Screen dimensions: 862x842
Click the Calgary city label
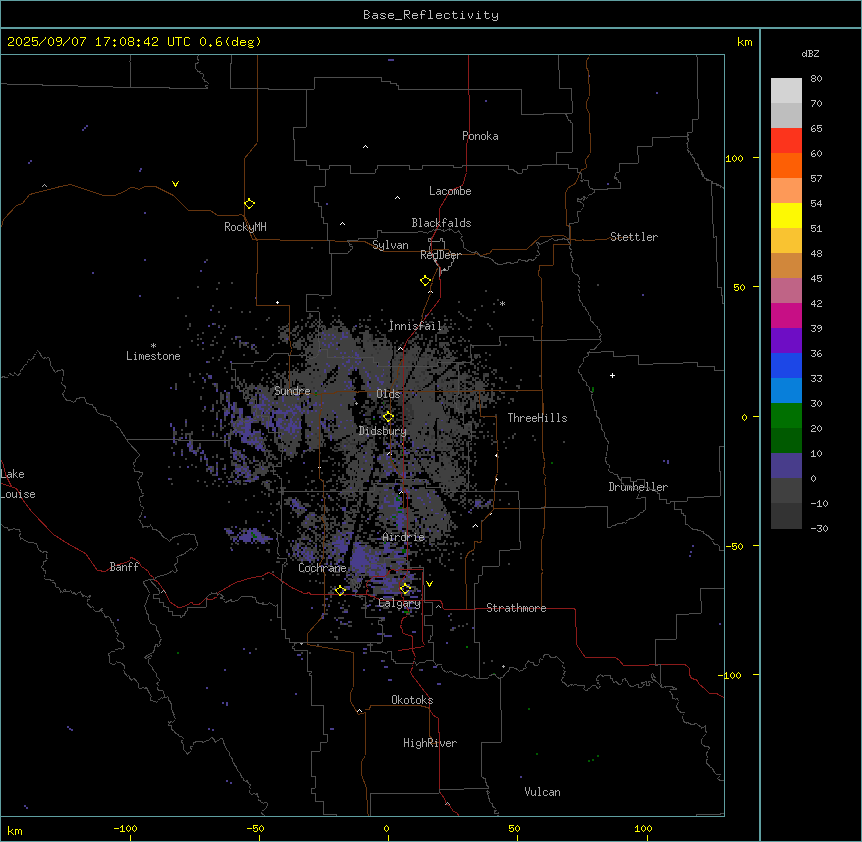click(399, 603)
